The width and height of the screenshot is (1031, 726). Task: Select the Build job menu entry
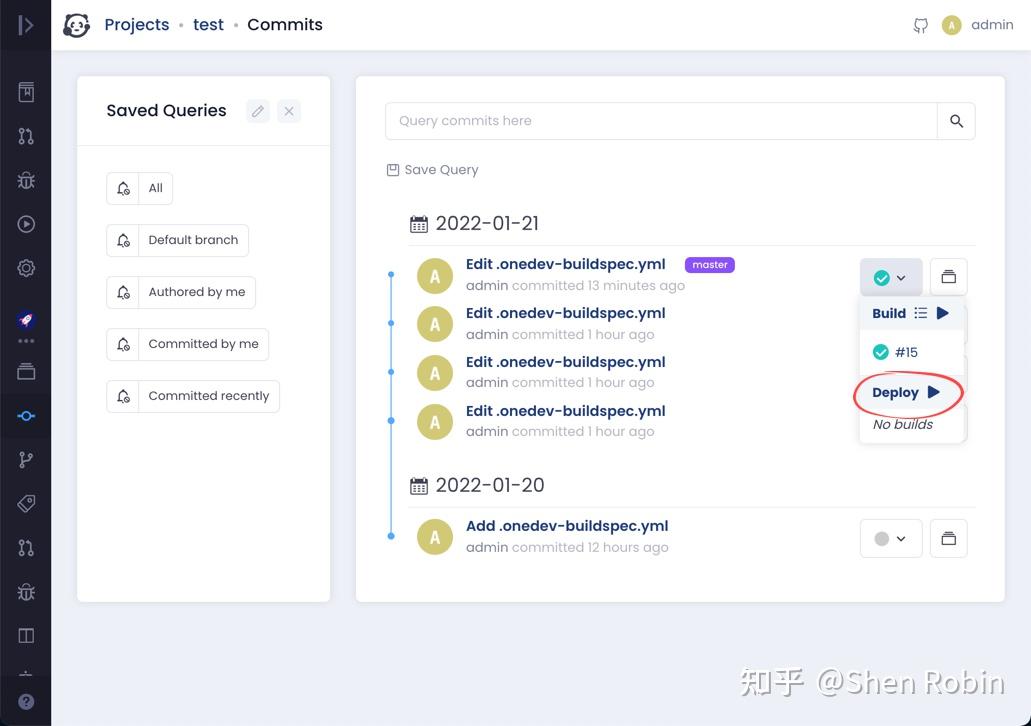[x=889, y=313]
